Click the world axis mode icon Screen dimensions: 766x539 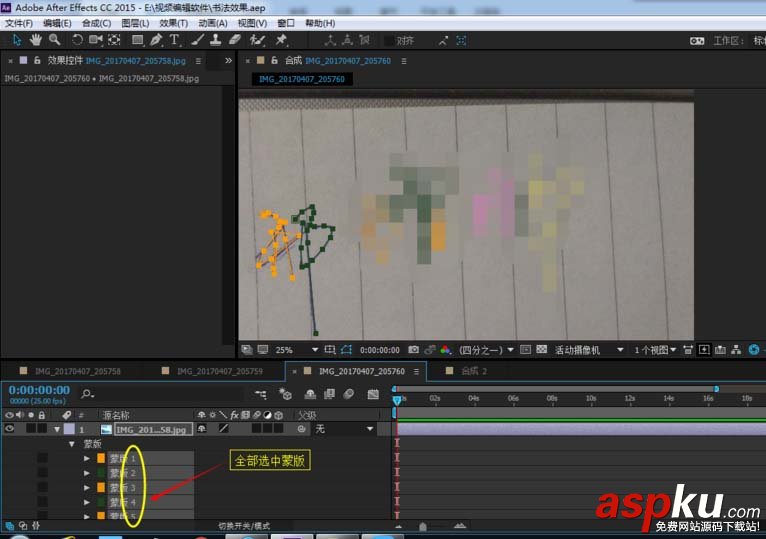tap(347, 41)
